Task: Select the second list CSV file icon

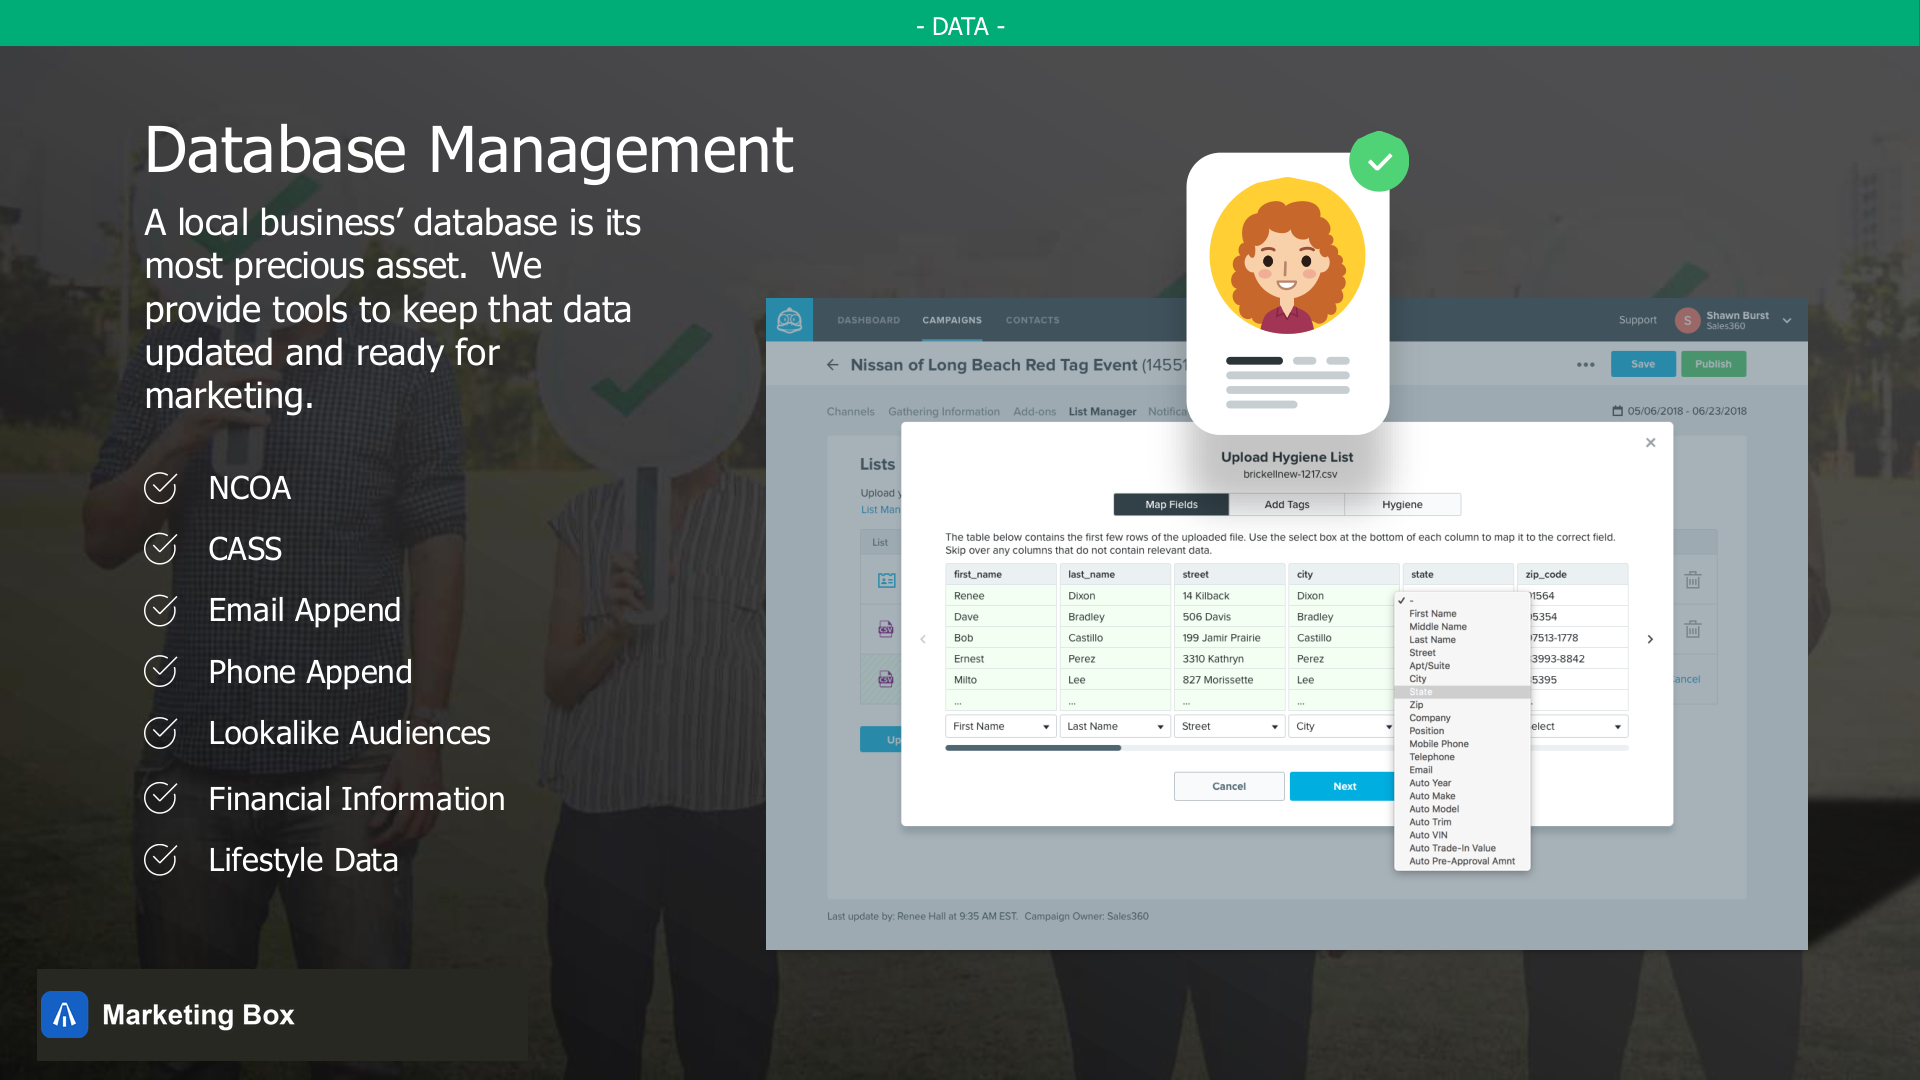Action: tap(886, 629)
